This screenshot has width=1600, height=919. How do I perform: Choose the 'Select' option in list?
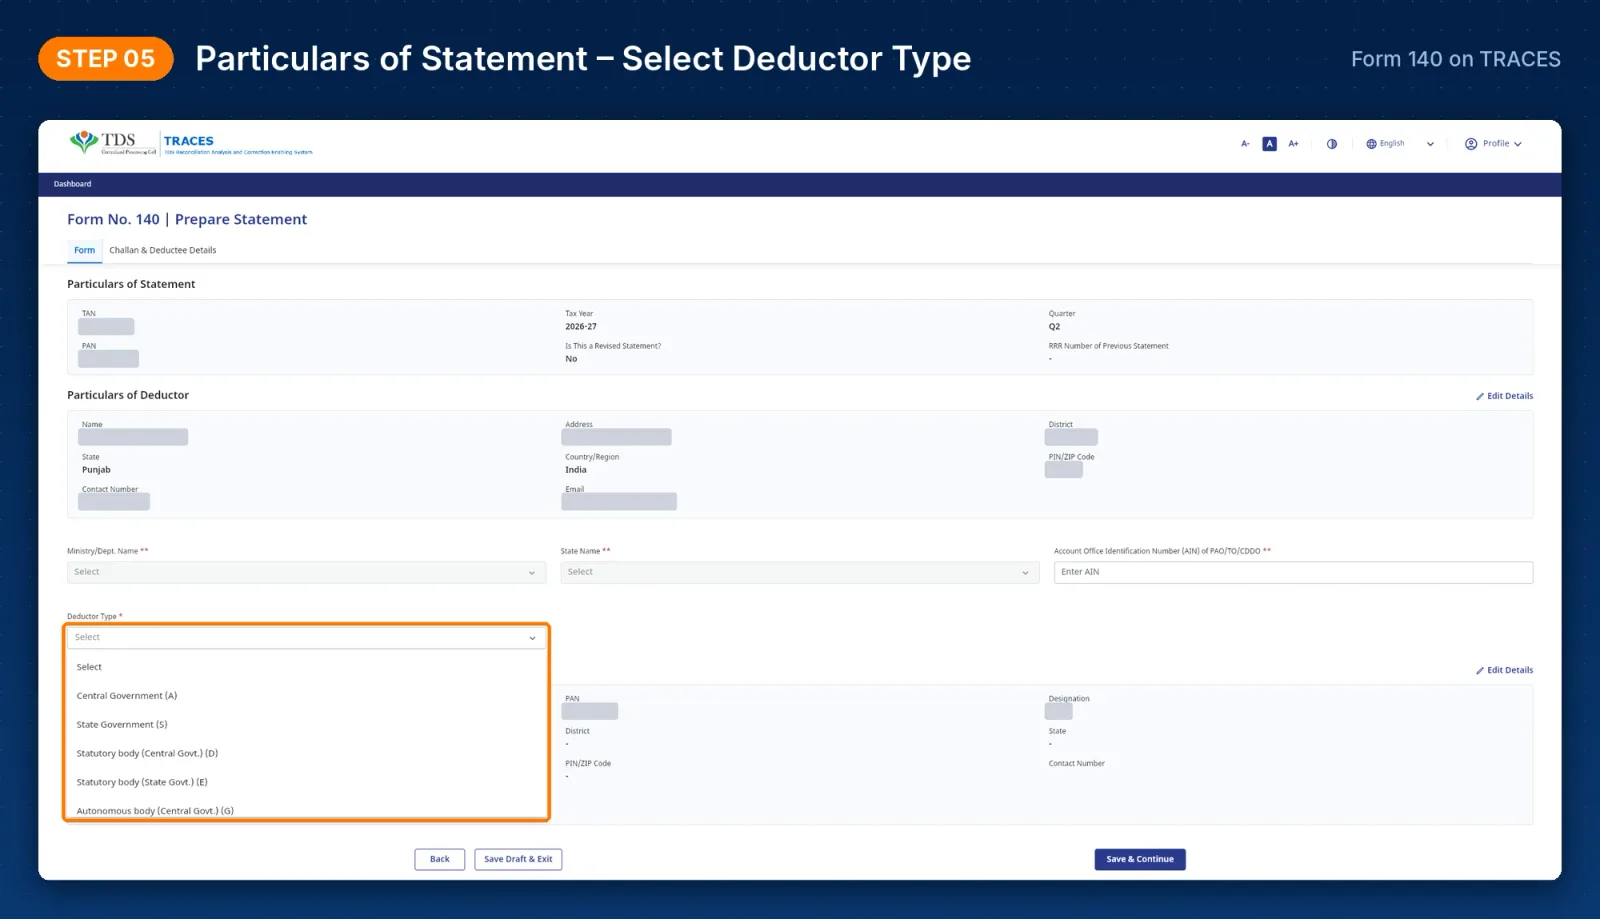pyautogui.click(x=306, y=667)
